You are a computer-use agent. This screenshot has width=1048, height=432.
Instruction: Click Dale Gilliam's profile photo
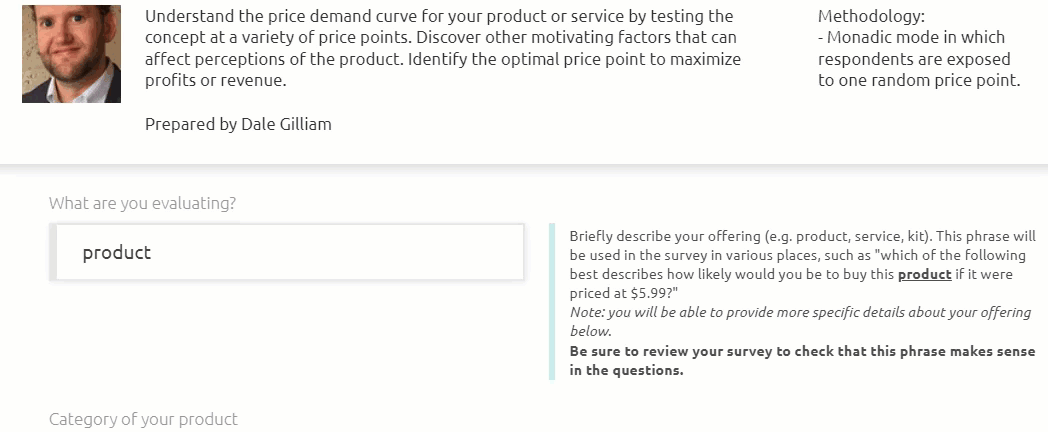click(x=72, y=53)
